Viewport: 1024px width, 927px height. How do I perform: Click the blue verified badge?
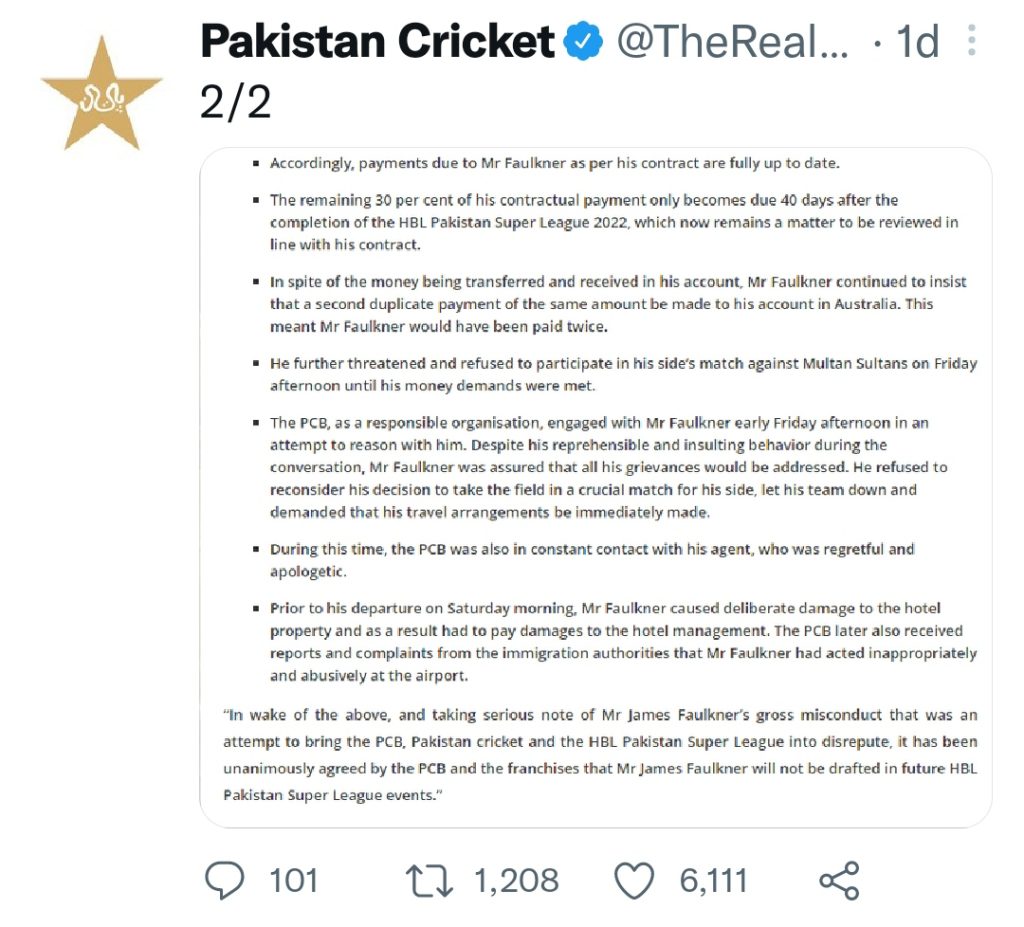(583, 41)
